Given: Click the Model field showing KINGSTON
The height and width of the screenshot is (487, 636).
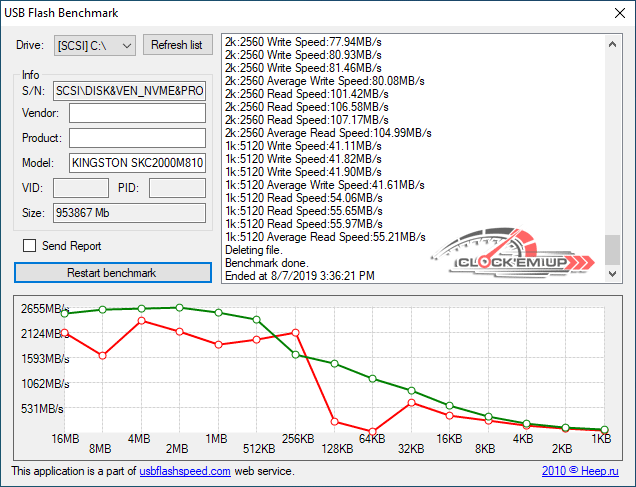Looking at the screenshot, I should tap(137, 163).
